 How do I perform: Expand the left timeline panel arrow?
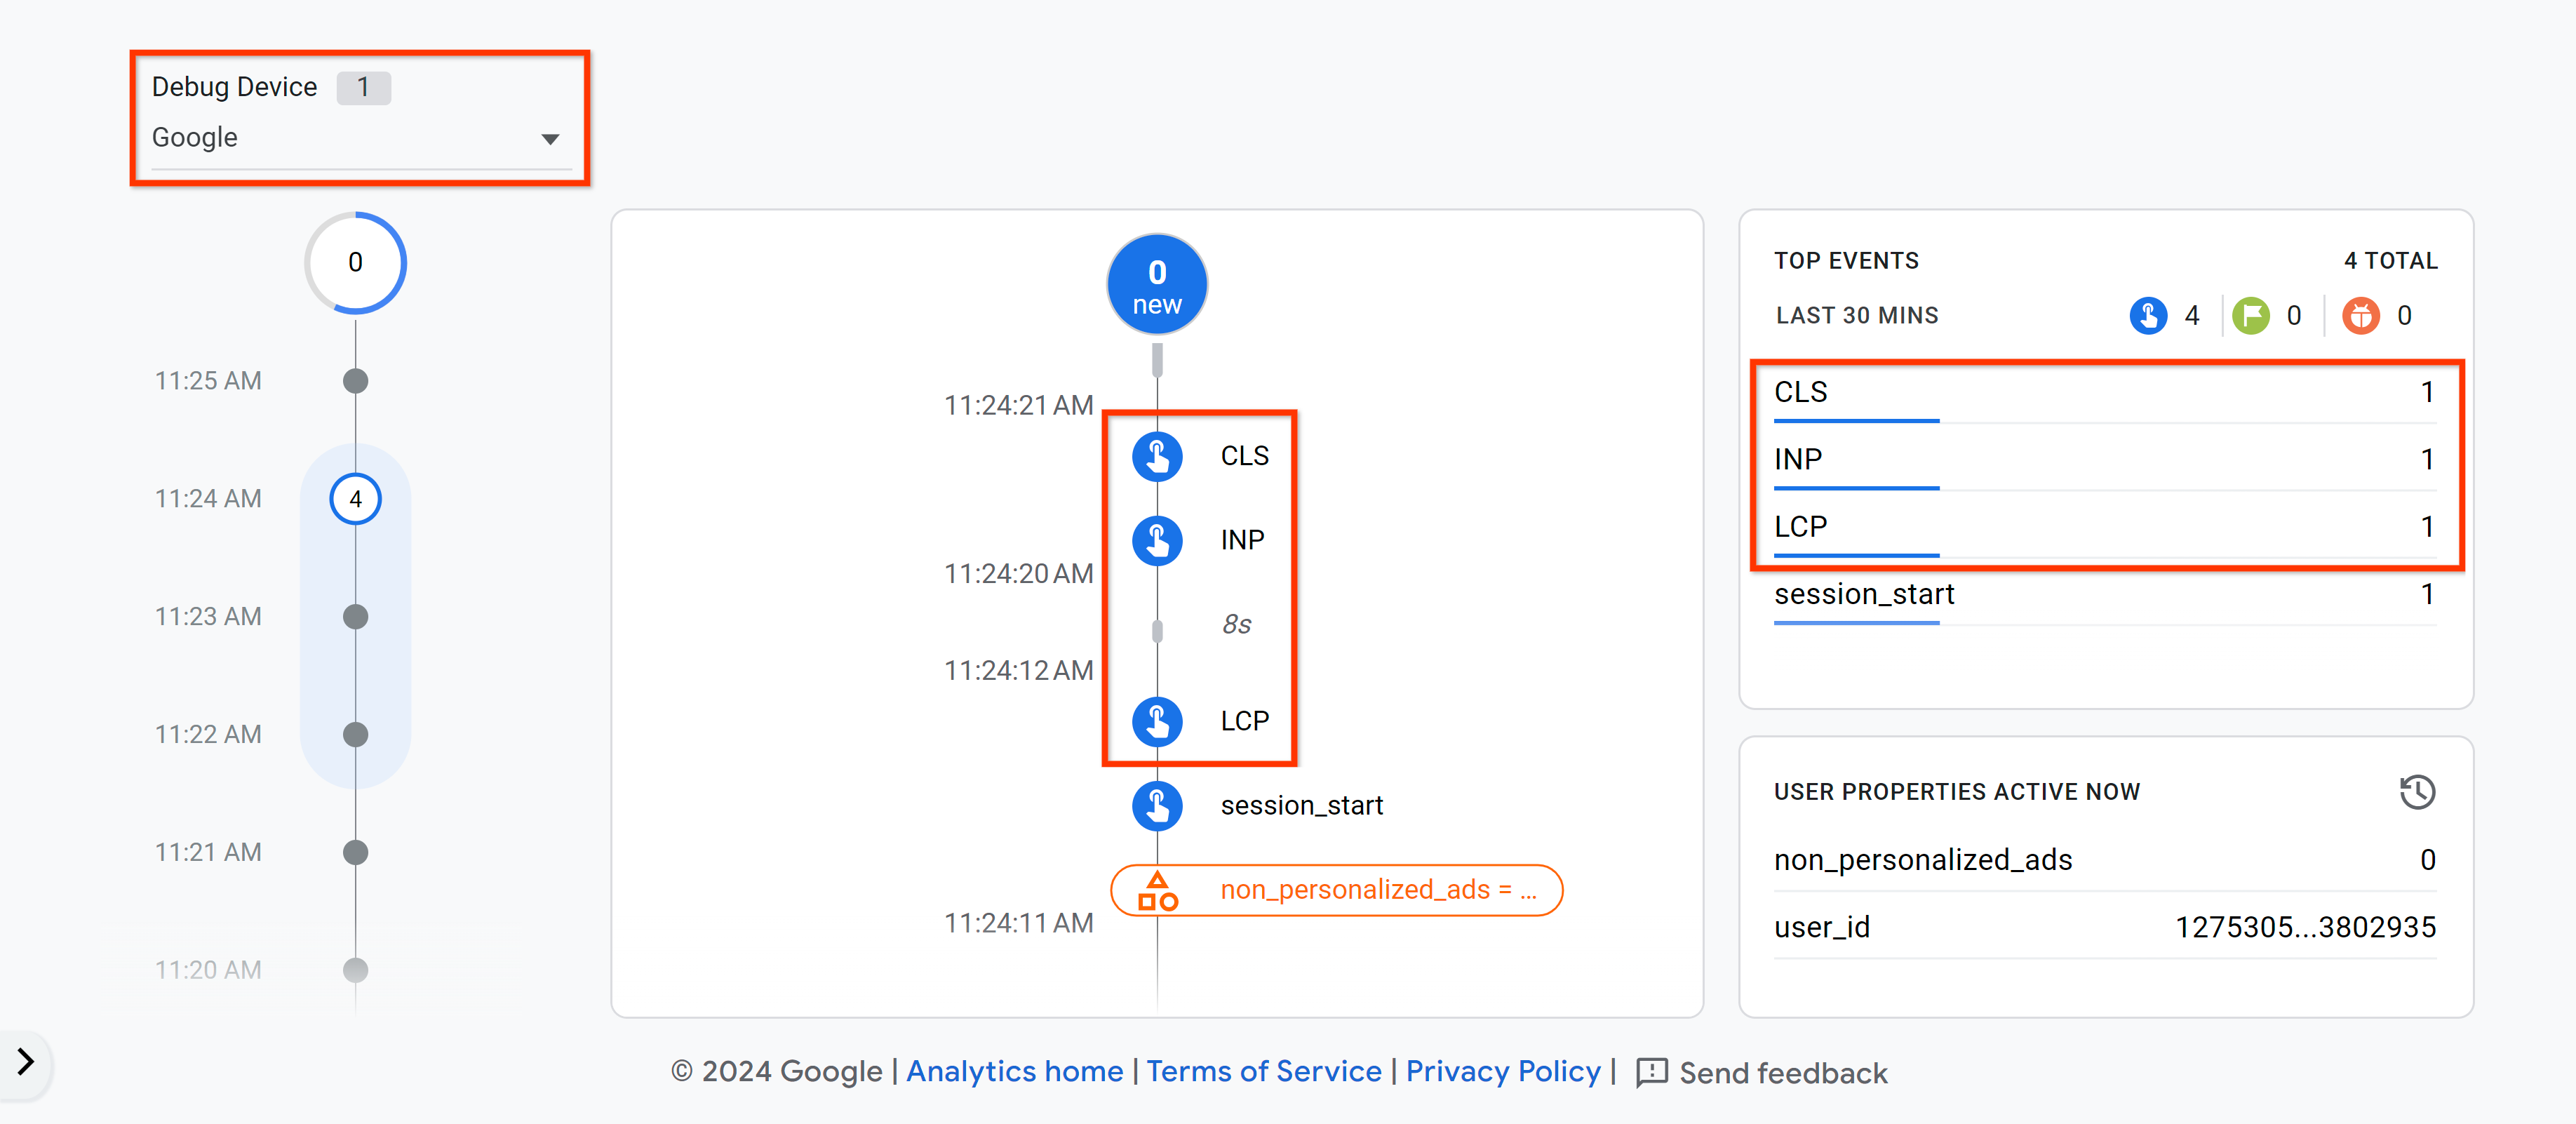(25, 1062)
